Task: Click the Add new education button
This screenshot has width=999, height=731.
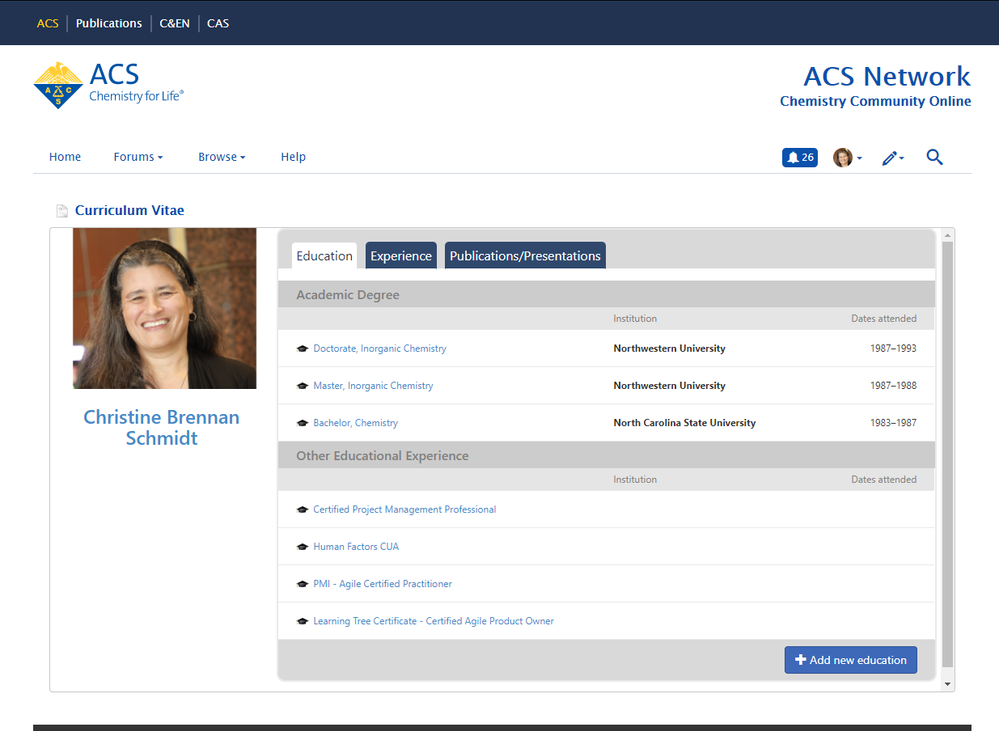Action: (850, 660)
